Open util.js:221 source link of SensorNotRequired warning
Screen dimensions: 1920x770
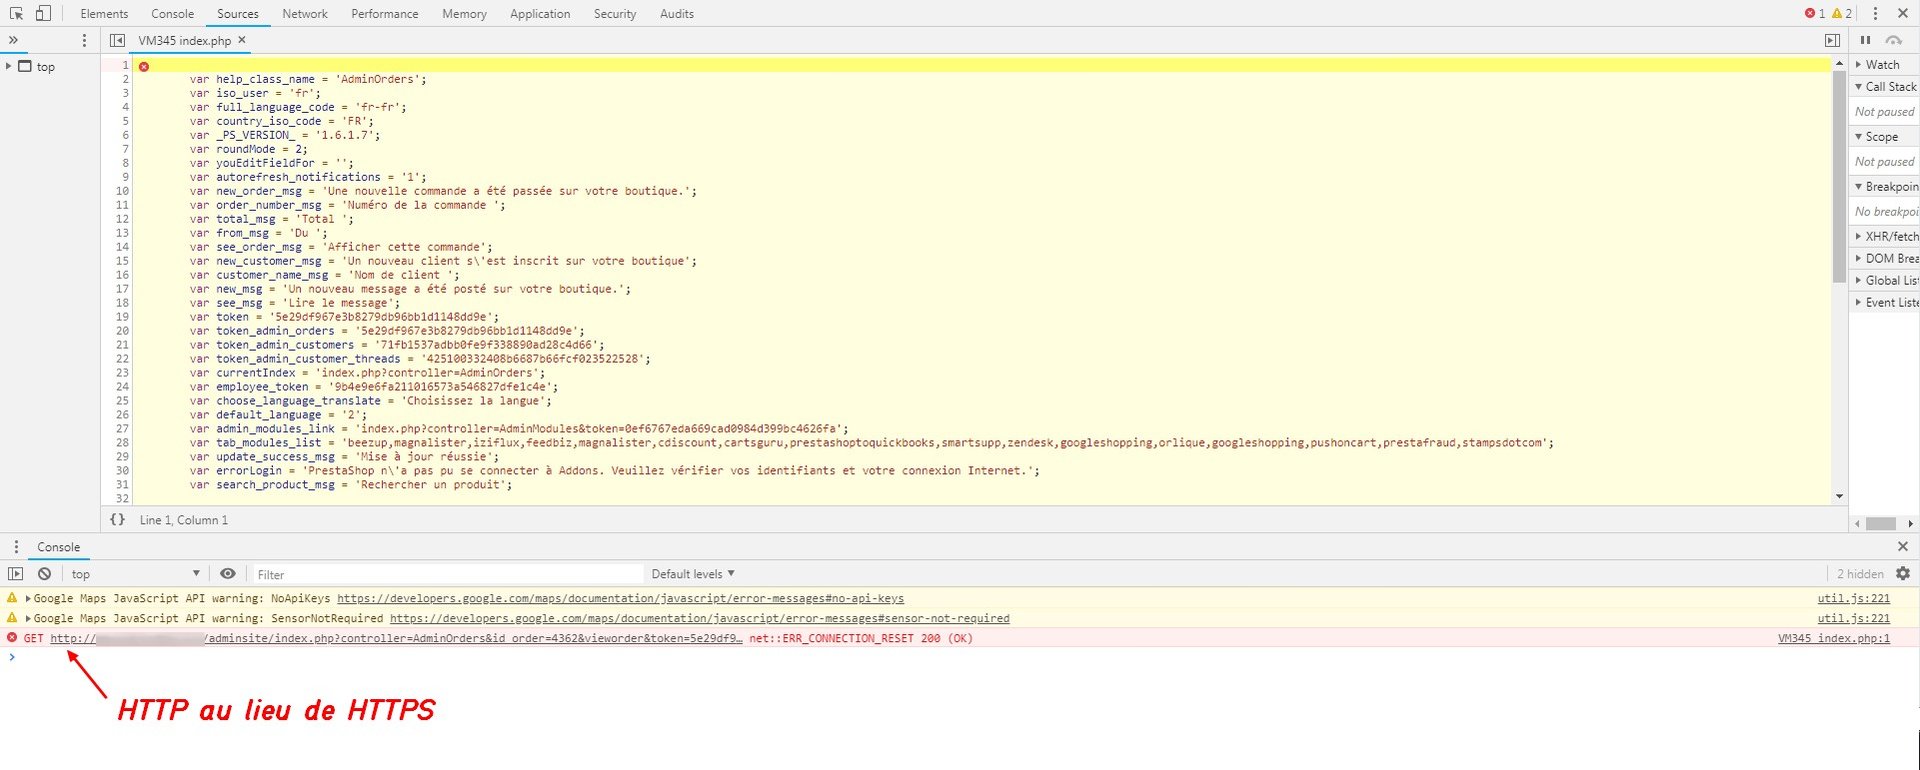point(1854,618)
